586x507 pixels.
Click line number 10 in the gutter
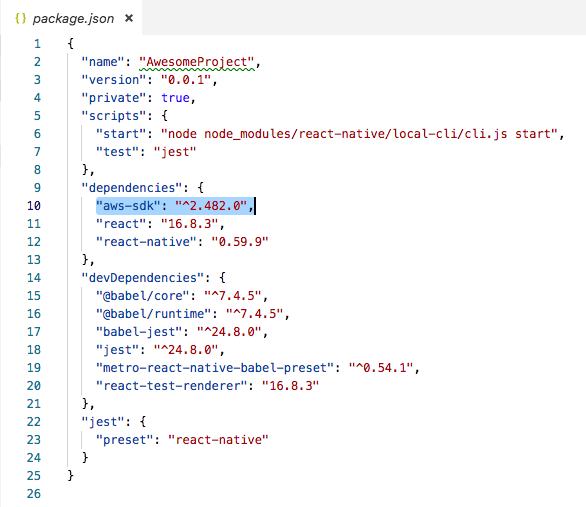34,206
